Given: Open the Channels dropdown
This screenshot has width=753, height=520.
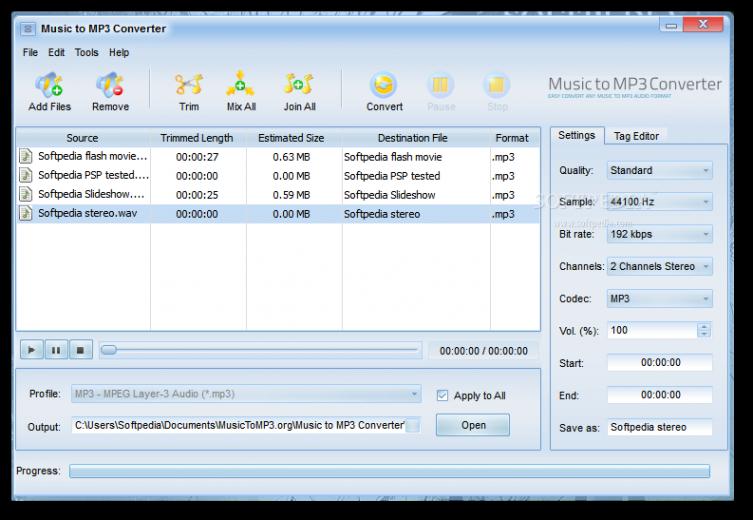Looking at the screenshot, I should click(x=659, y=267).
